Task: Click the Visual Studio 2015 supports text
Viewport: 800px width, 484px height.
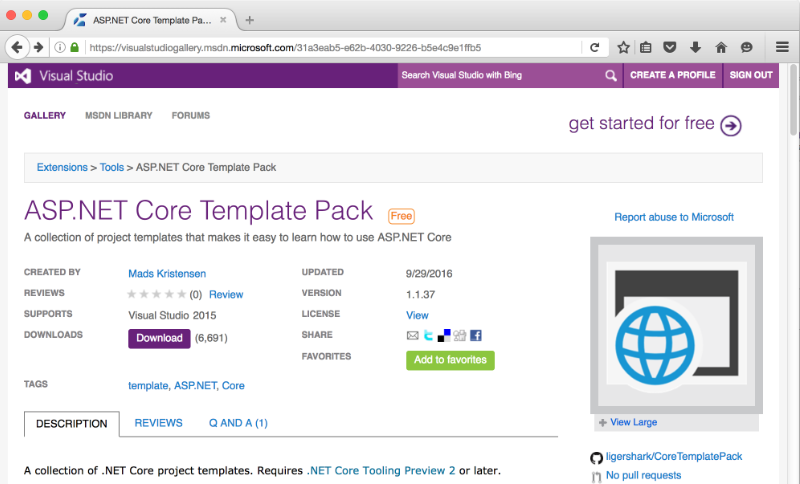Action: 172,315
